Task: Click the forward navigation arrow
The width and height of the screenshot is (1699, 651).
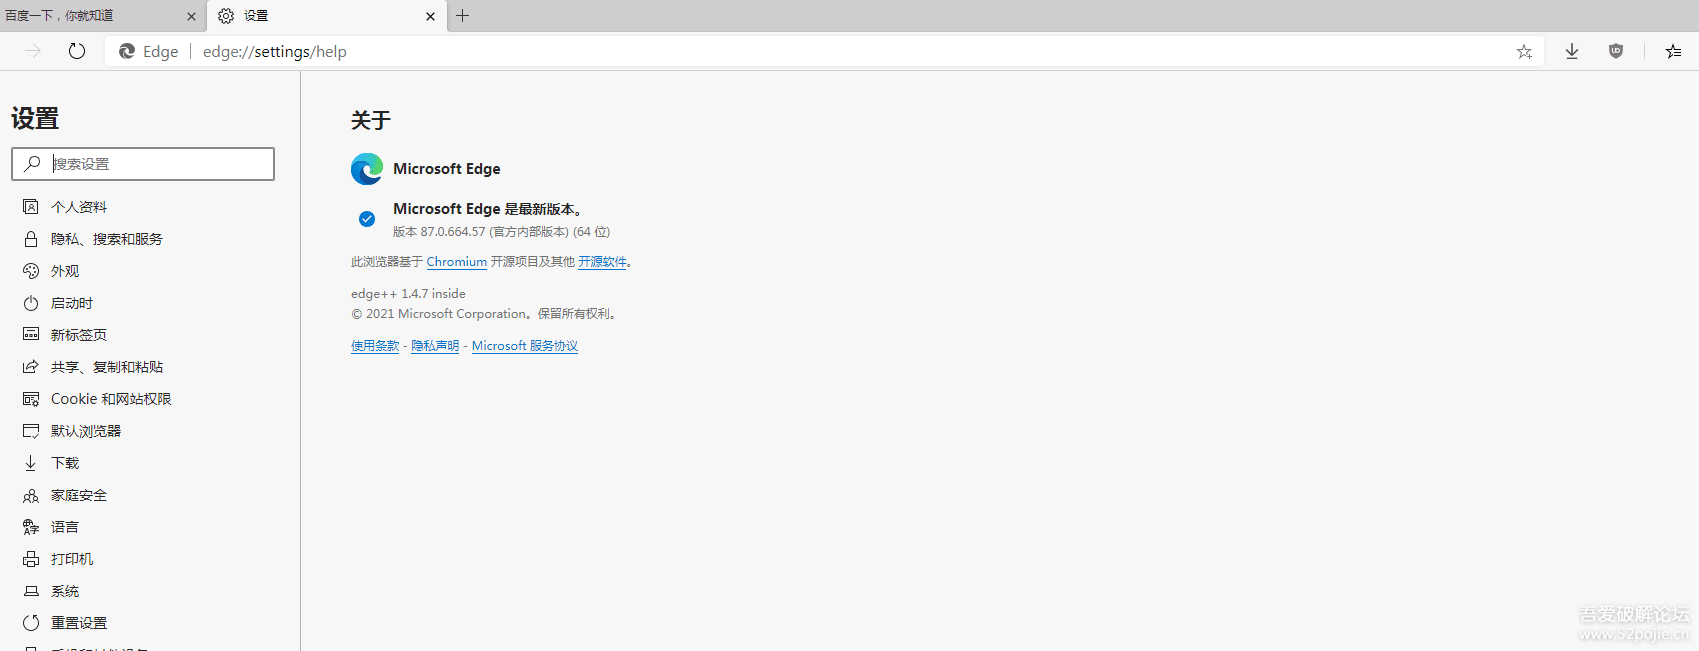Action: (33, 51)
